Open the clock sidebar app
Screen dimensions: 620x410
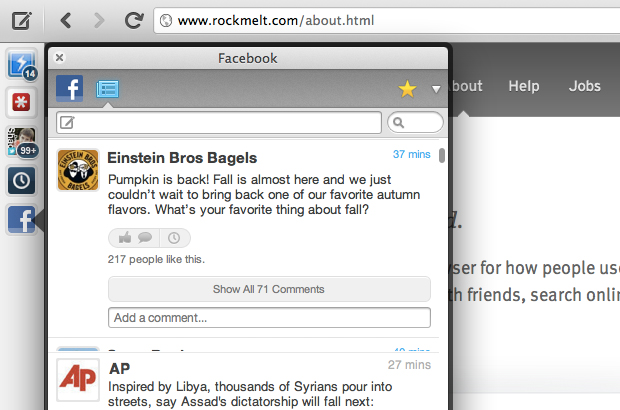(21, 181)
